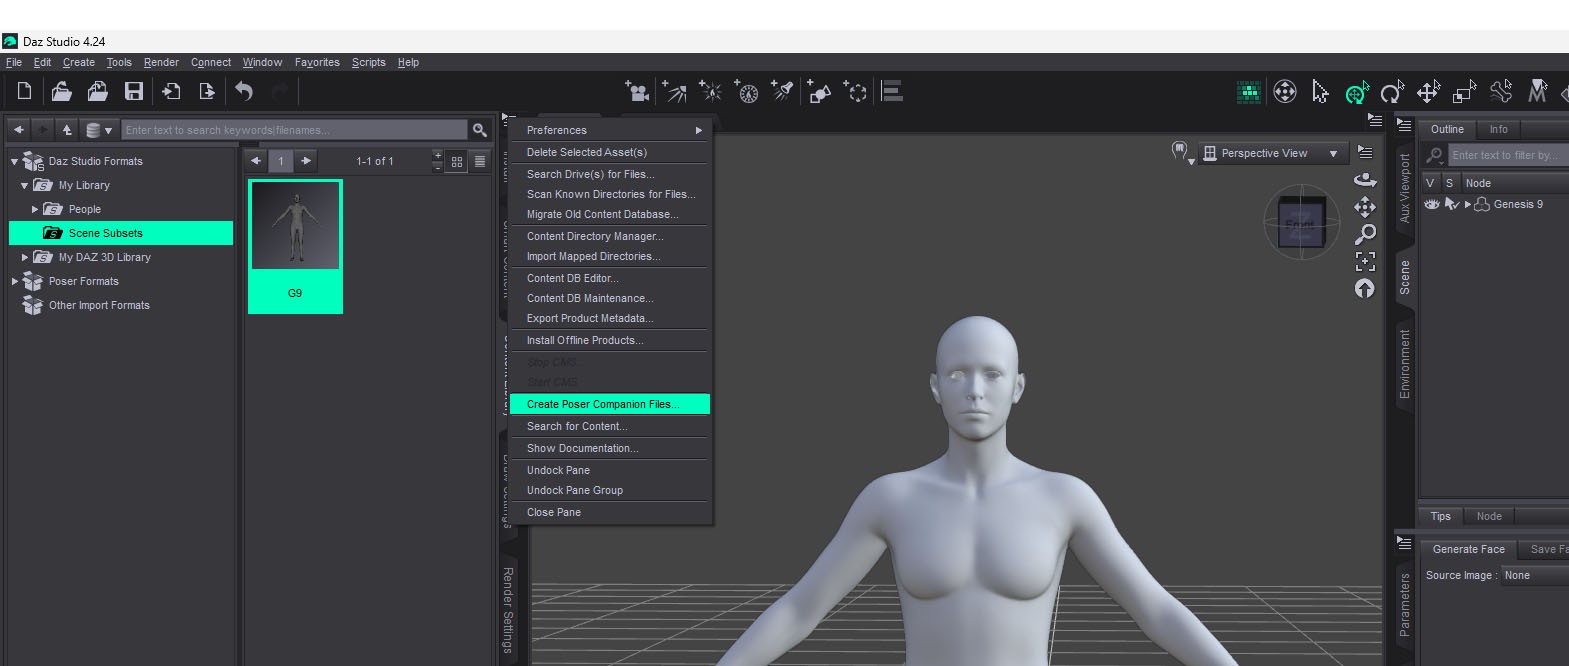Undo the last action with Undo arrow

tap(244, 92)
